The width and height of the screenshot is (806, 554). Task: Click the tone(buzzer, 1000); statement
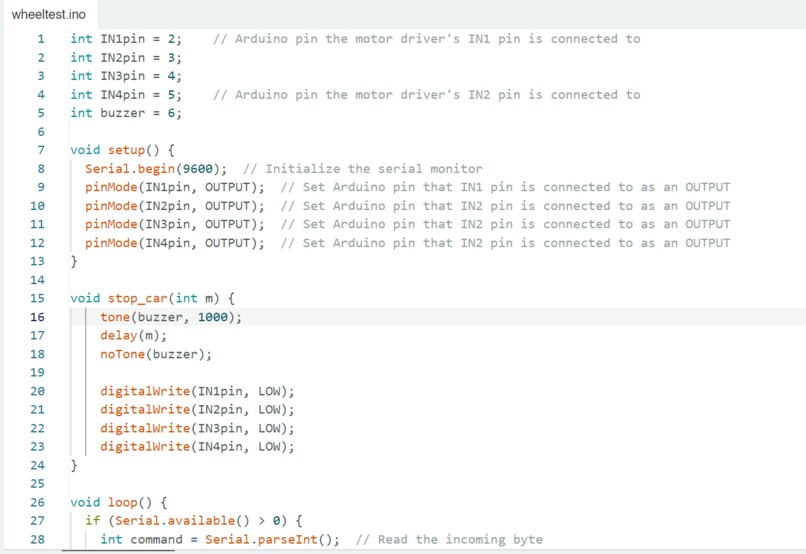(x=171, y=317)
